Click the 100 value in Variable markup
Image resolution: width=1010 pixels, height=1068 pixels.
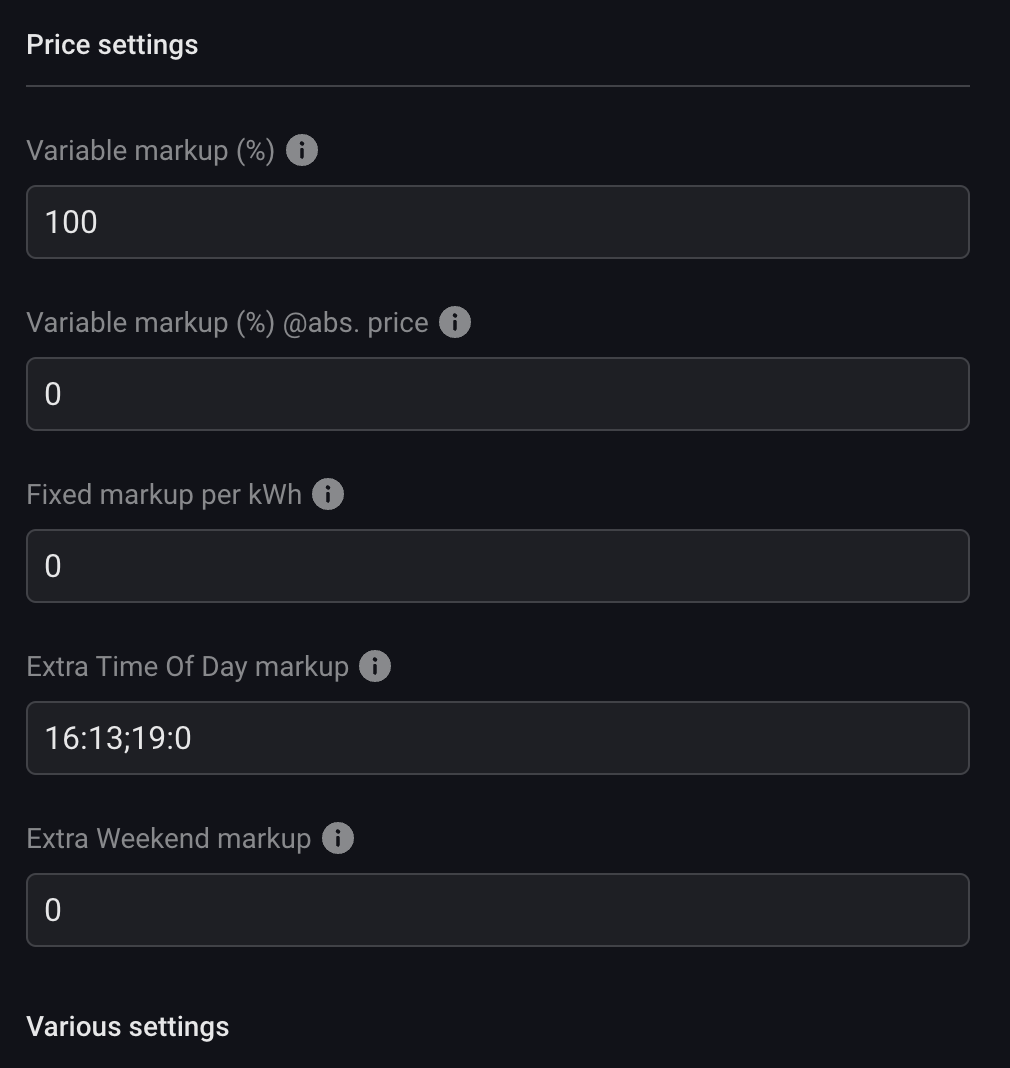coord(71,222)
